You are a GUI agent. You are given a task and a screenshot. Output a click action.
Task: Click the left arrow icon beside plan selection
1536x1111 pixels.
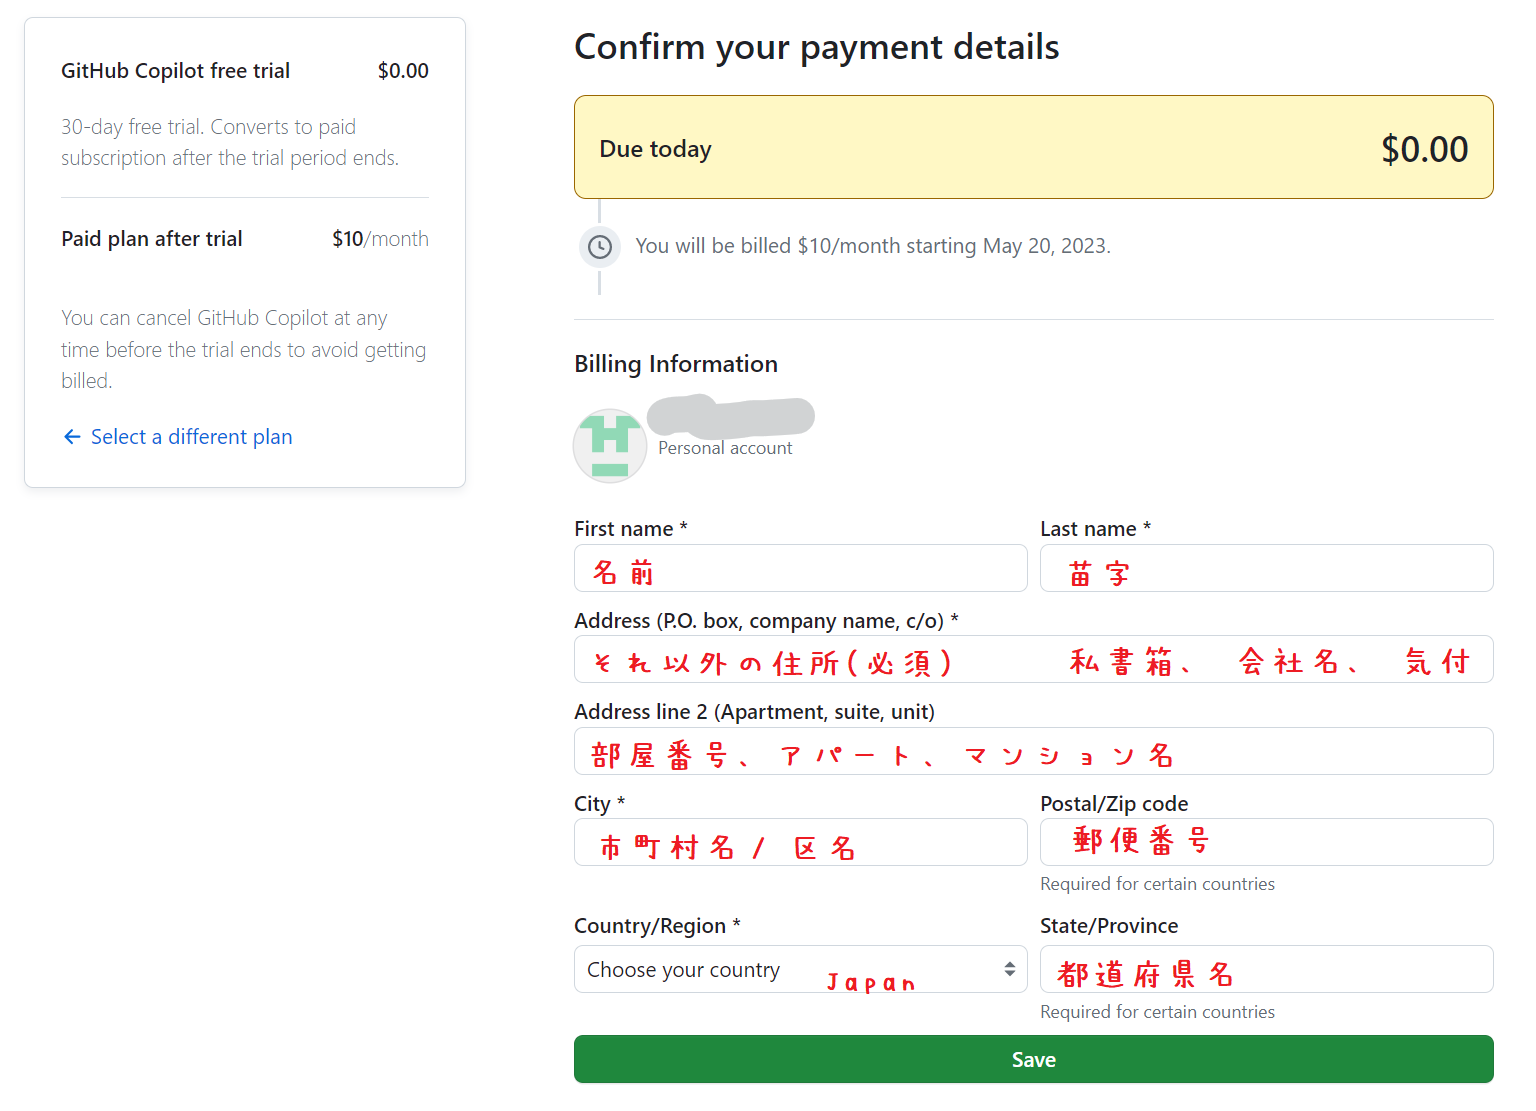click(x=71, y=437)
